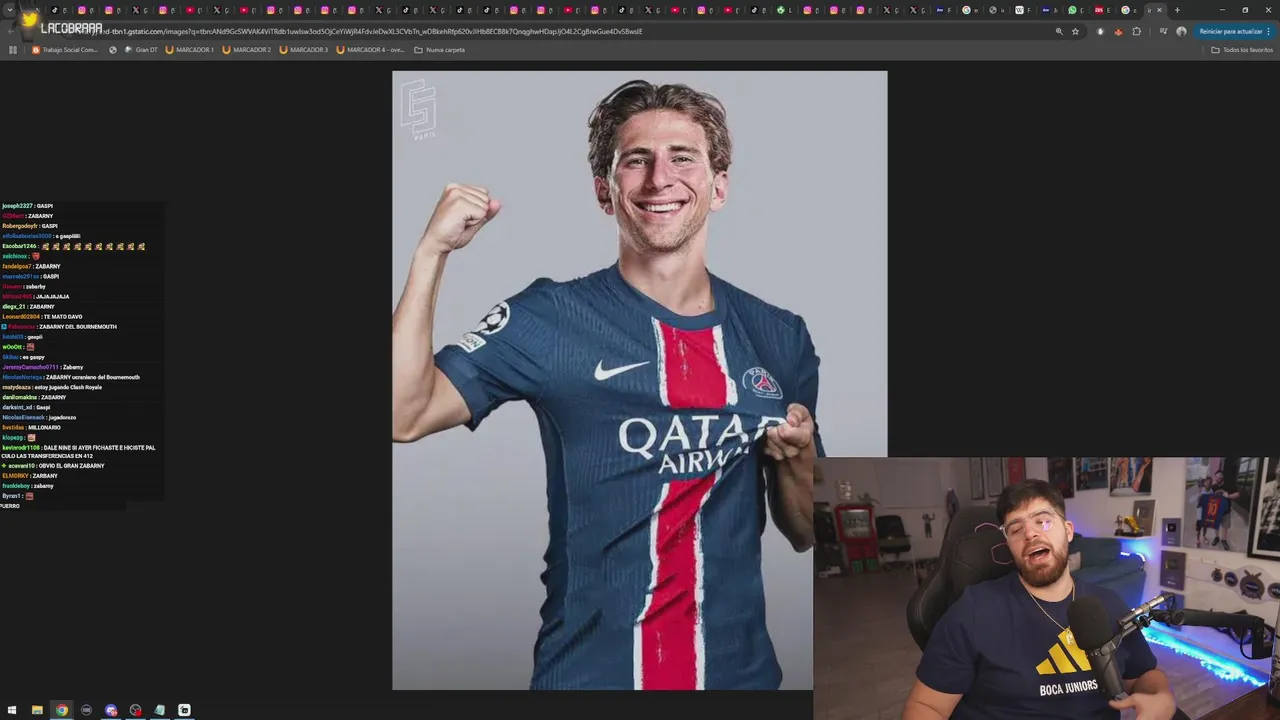Open the round grey app in taskbar
Screen dimensions: 1280x720
tap(86, 710)
